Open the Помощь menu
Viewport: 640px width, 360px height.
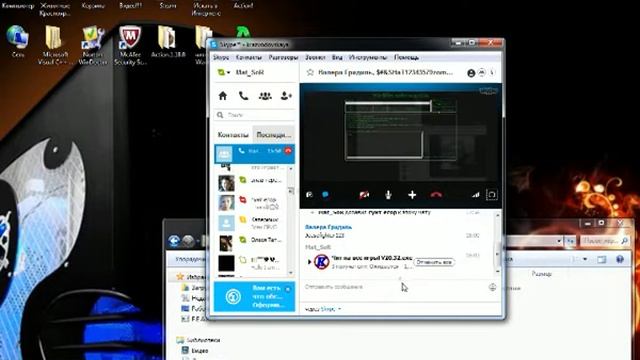coord(407,58)
